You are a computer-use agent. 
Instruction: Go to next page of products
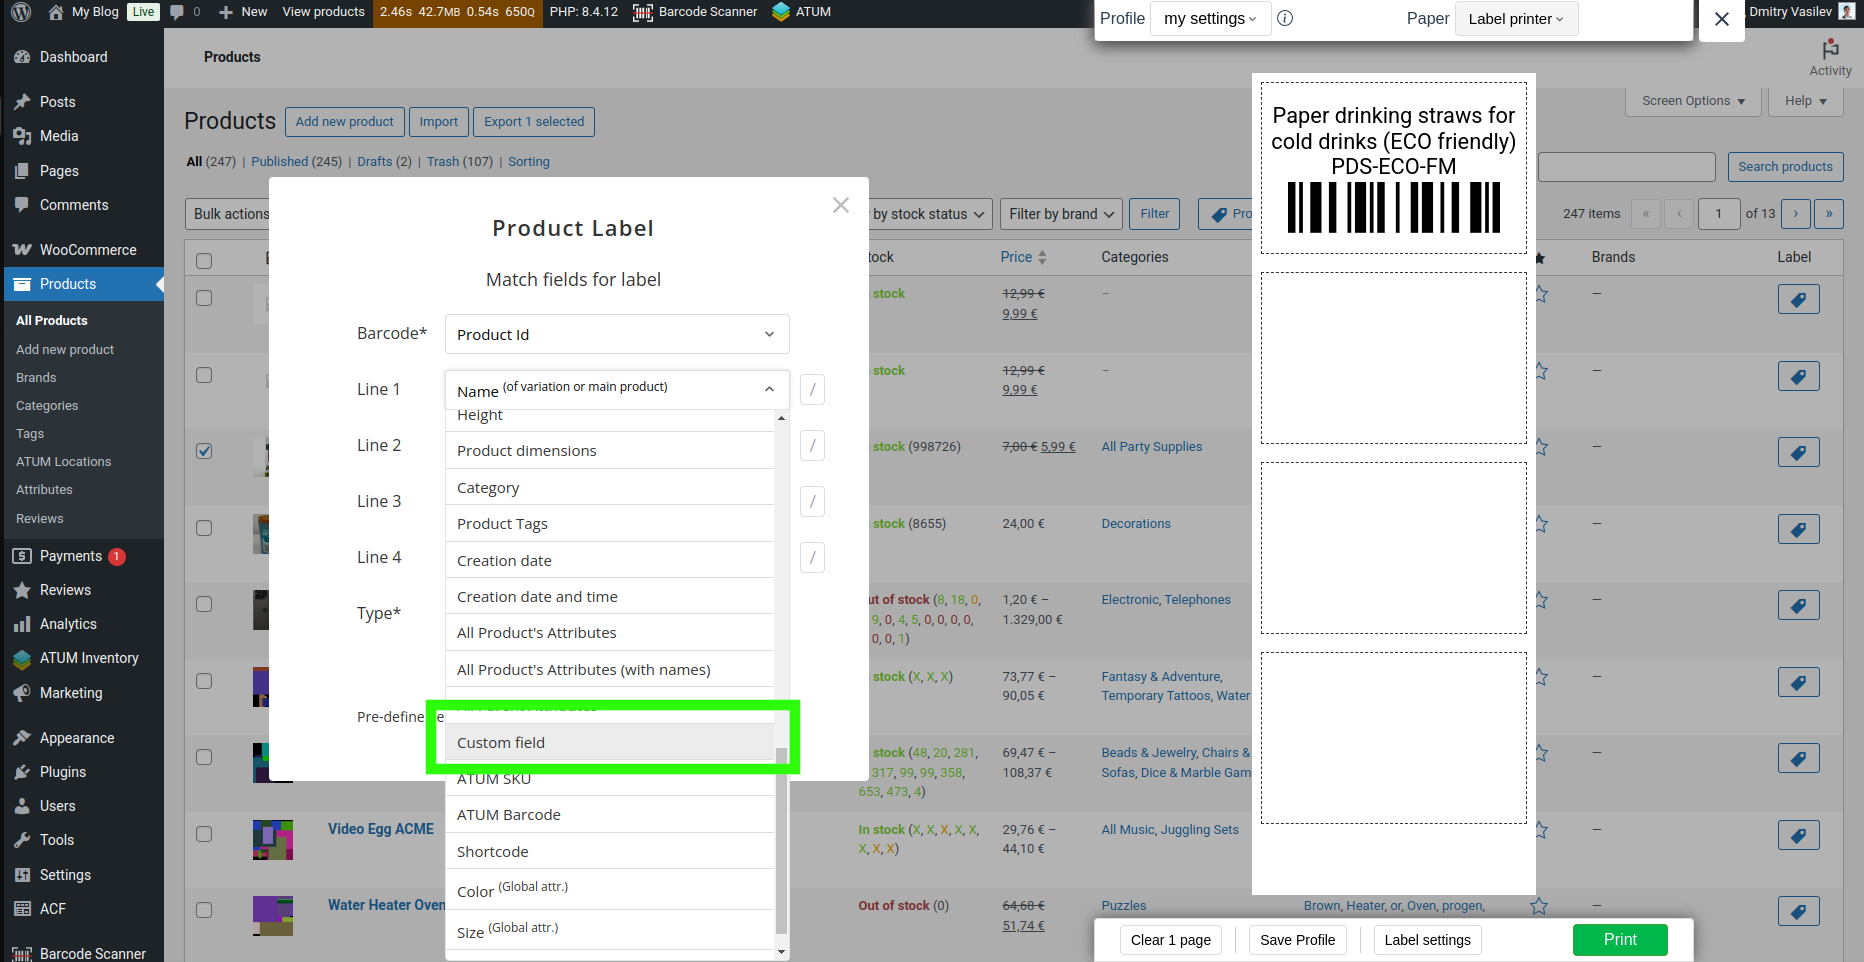1796,213
